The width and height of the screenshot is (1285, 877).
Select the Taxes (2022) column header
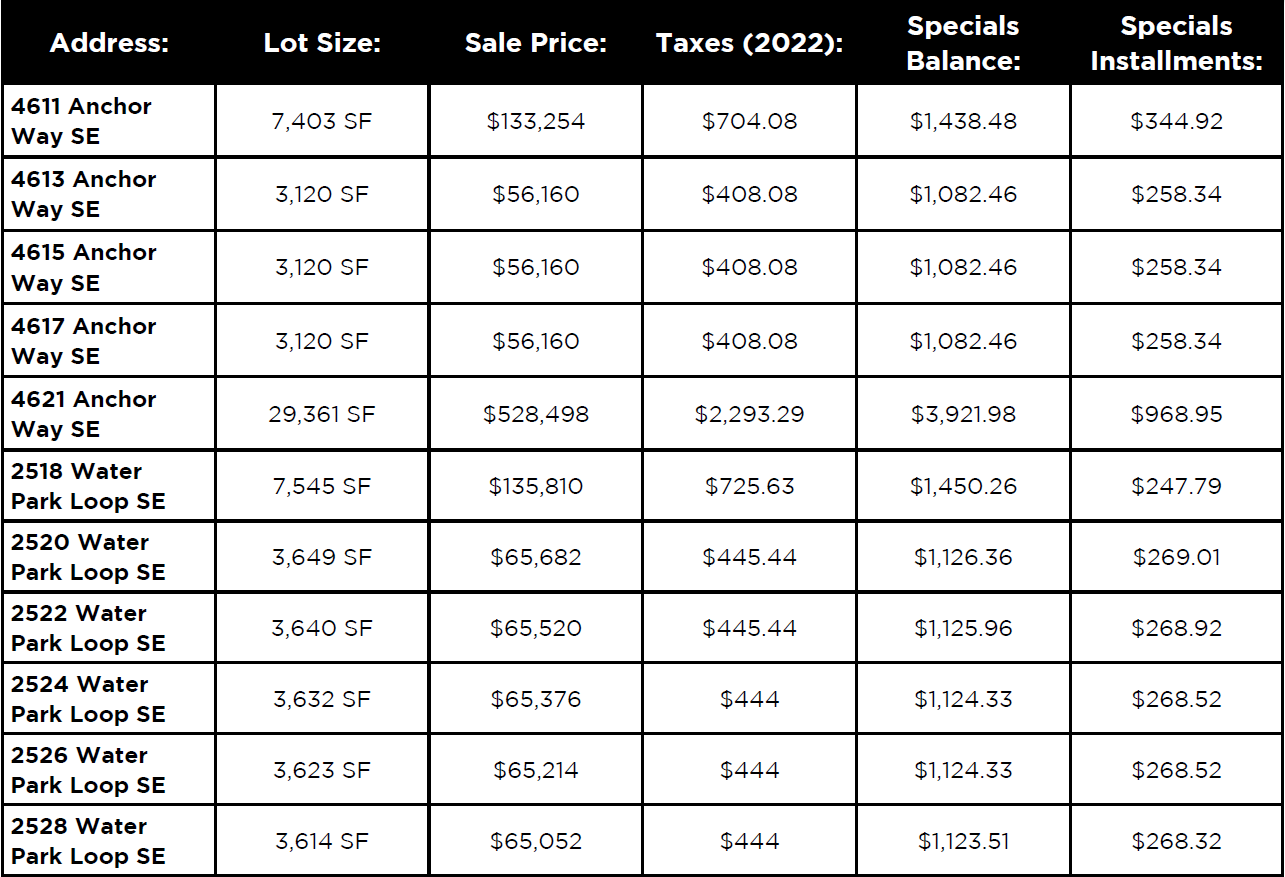[x=749, y=43]
